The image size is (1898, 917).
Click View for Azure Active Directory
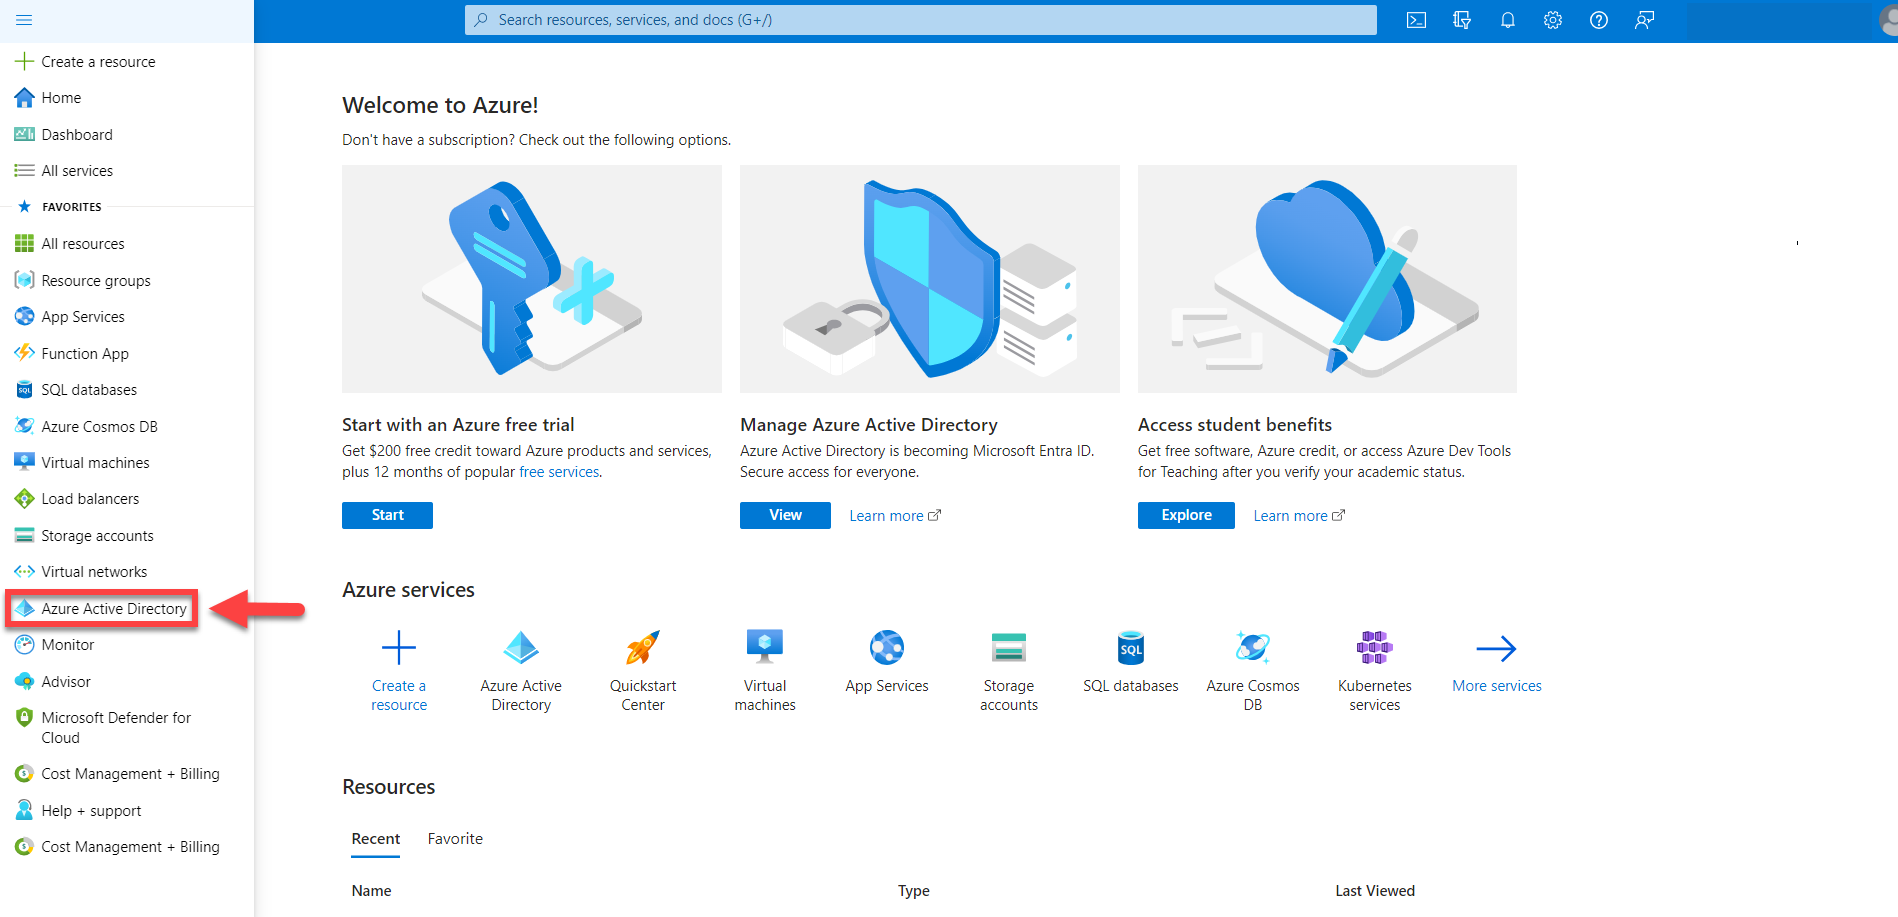[785, 515]
